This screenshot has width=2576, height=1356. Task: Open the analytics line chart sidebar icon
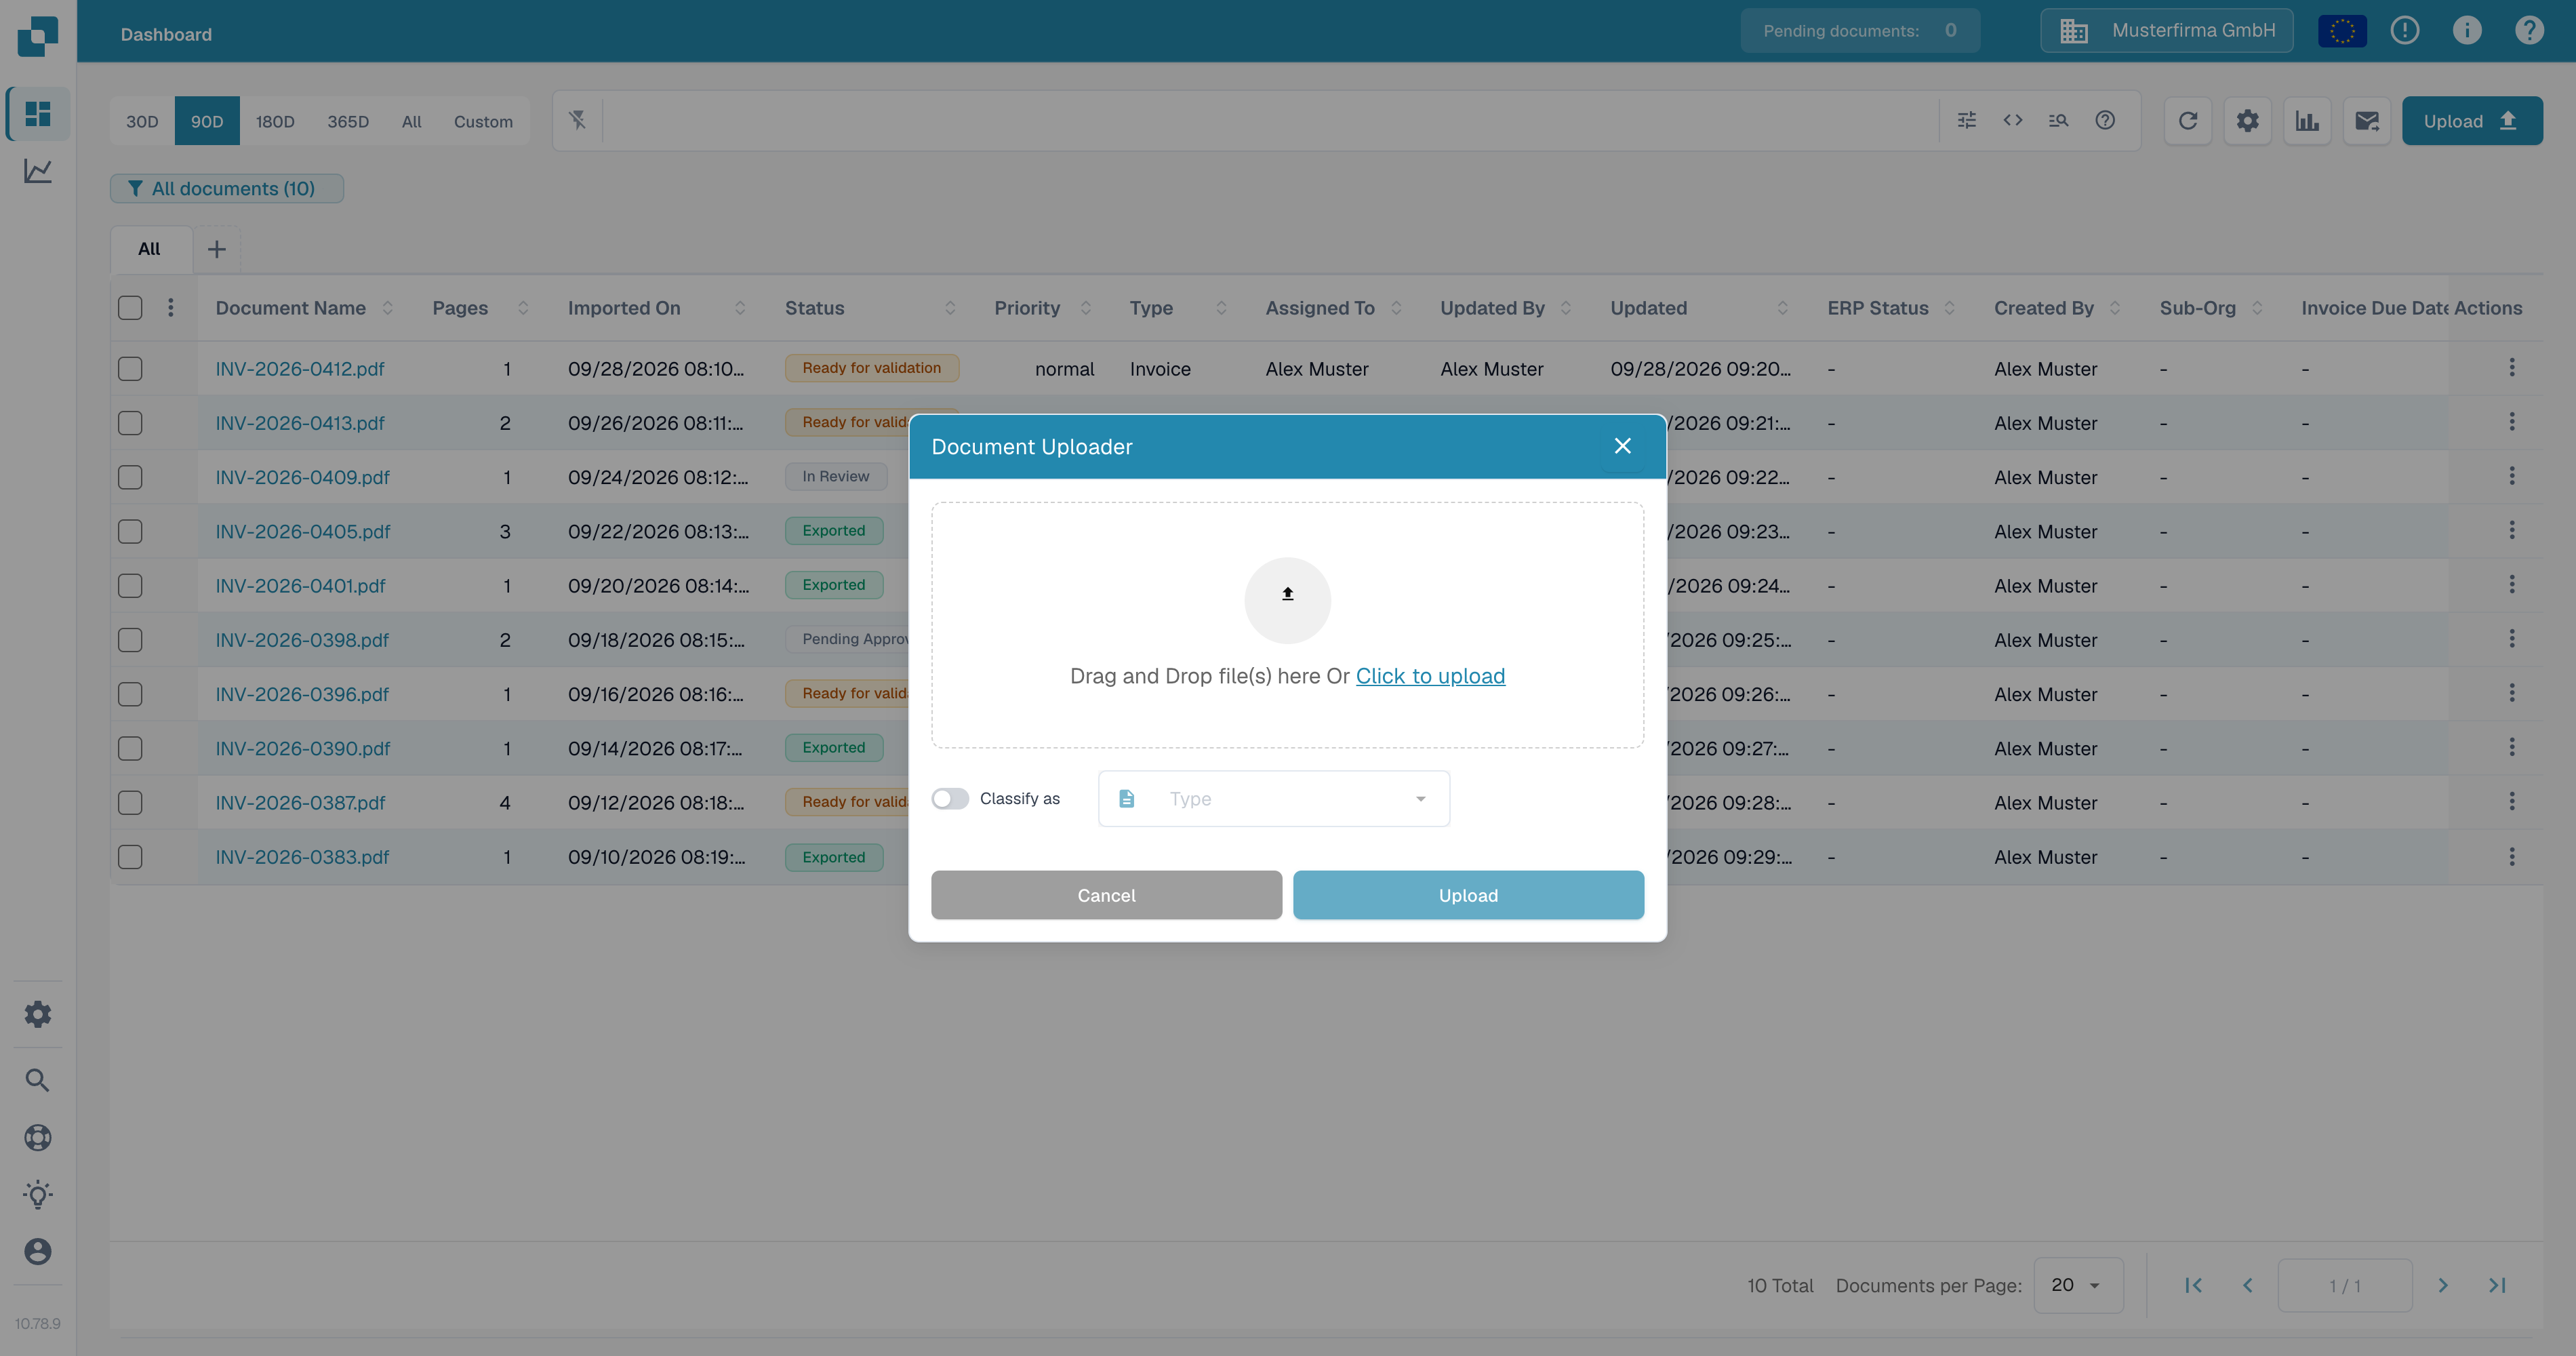pyautogui.click(x=38, y=171)
